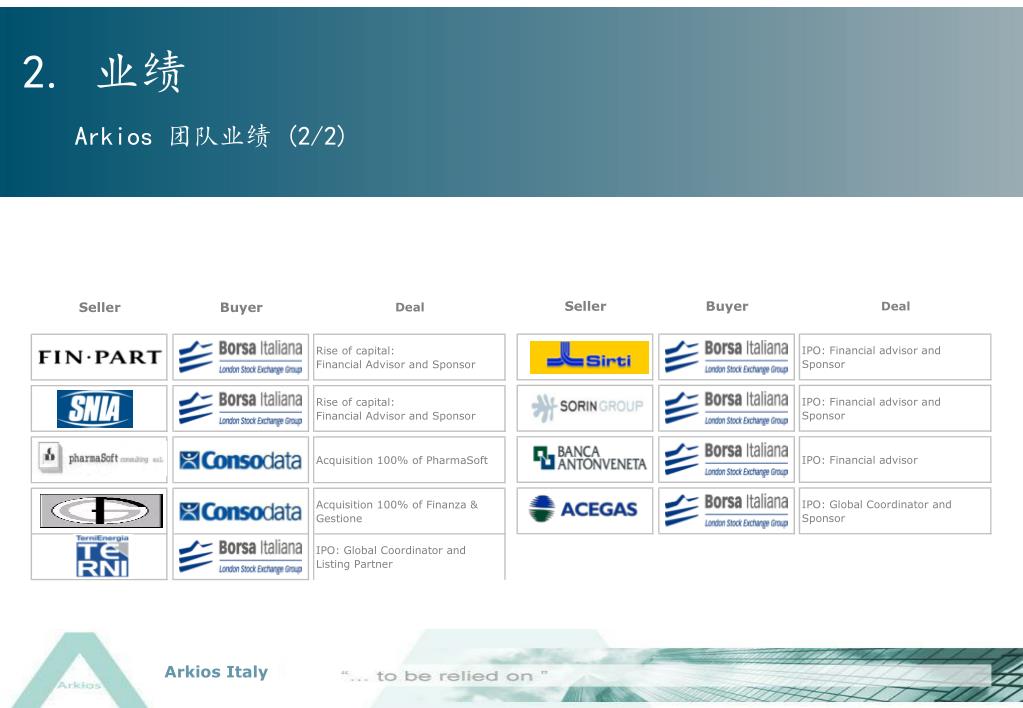
Task: Select the Finanza & Gestione oval logo
Action: pos(101,510)
